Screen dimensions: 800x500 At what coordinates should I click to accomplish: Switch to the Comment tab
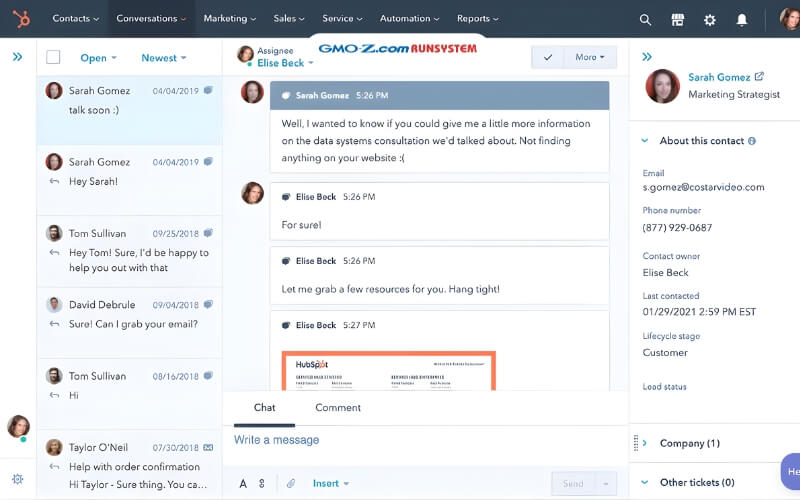[338, 408]
